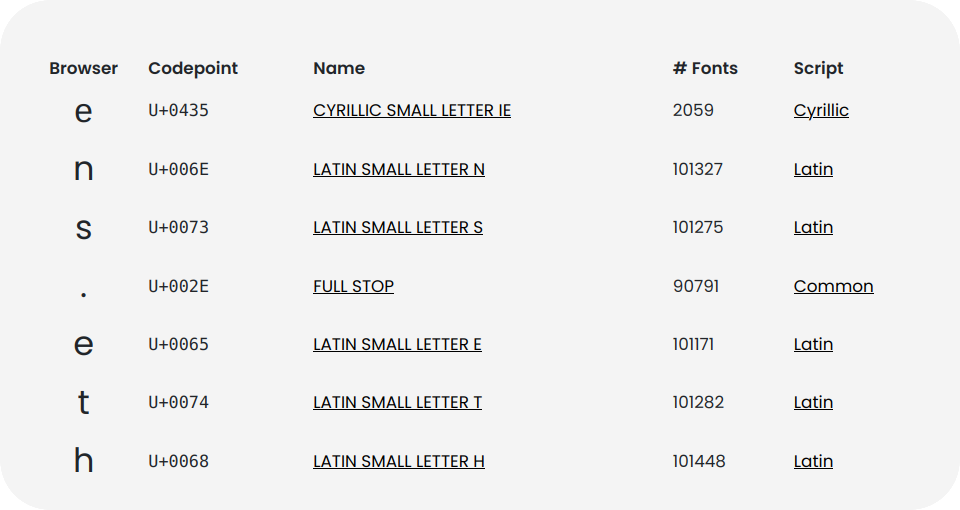Open Latin script link in U+006E row
Image resolution: width=960 pixels, height=510 pixels.
coord(813,169)
